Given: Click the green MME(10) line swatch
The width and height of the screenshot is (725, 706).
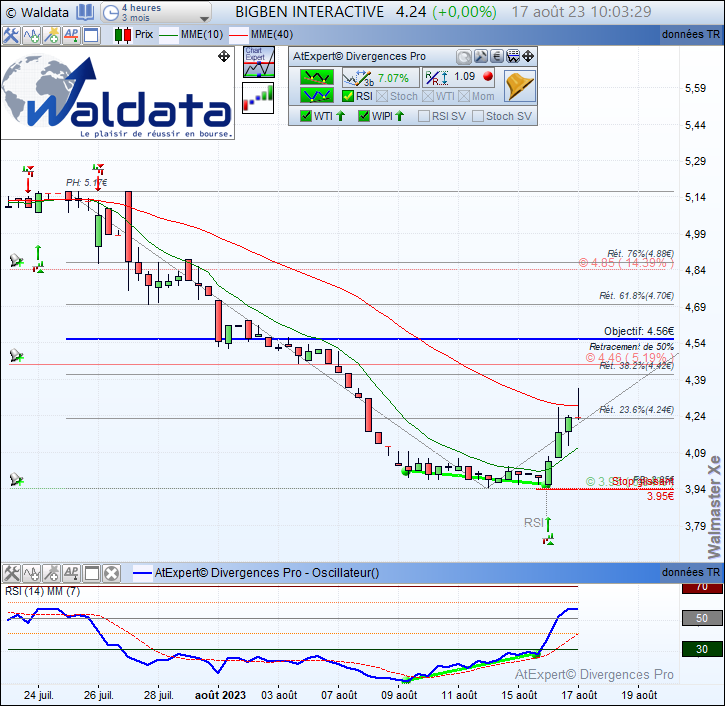Looking at the screenshot, I should (168, 35).
